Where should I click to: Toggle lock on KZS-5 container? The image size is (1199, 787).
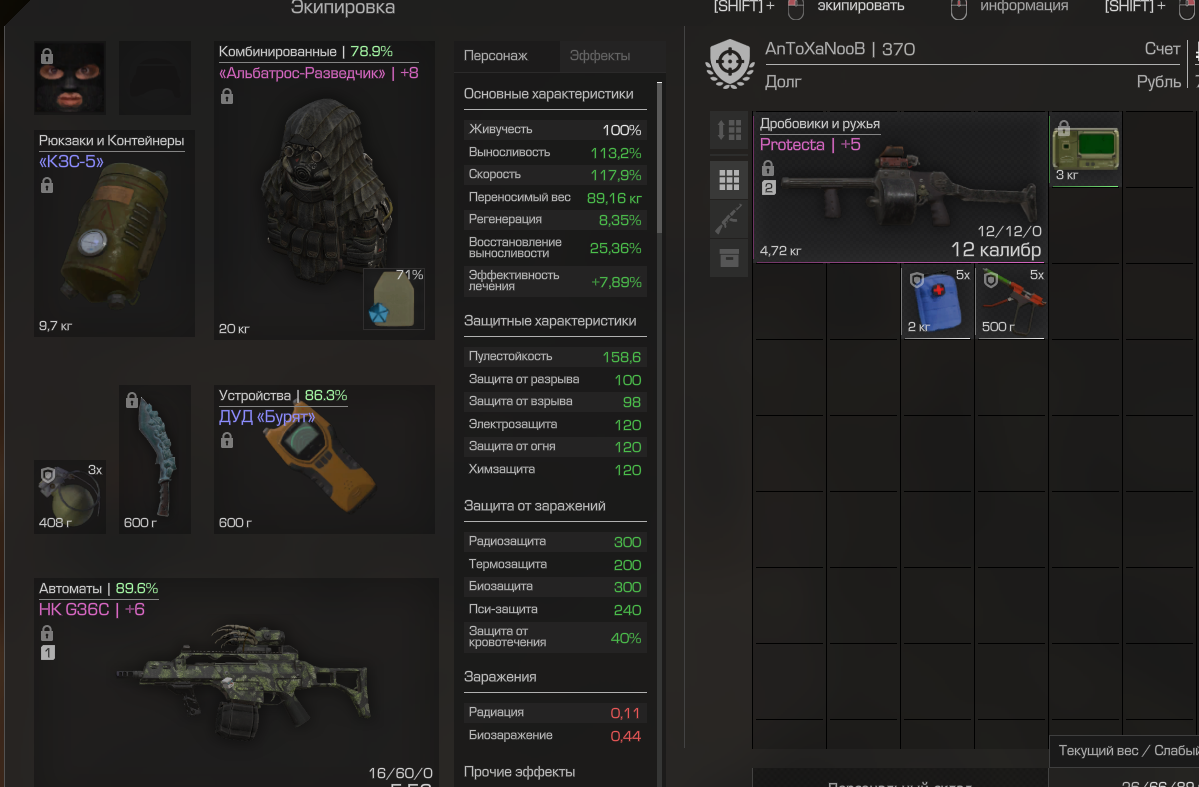47,185
